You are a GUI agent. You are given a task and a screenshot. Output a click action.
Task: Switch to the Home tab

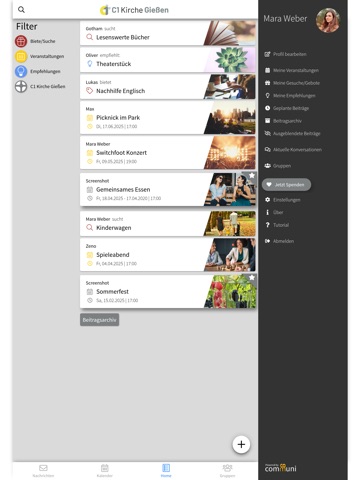166,471
